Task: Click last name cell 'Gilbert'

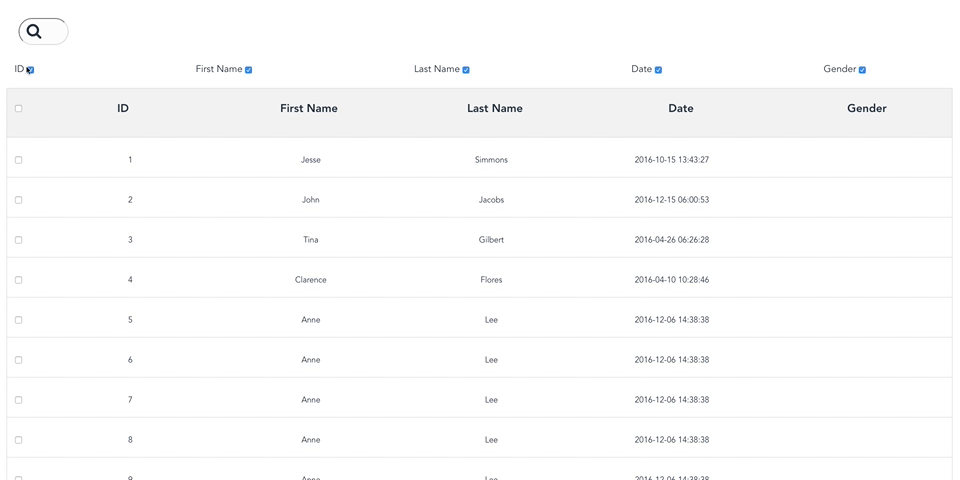Action: coord(491,240)
